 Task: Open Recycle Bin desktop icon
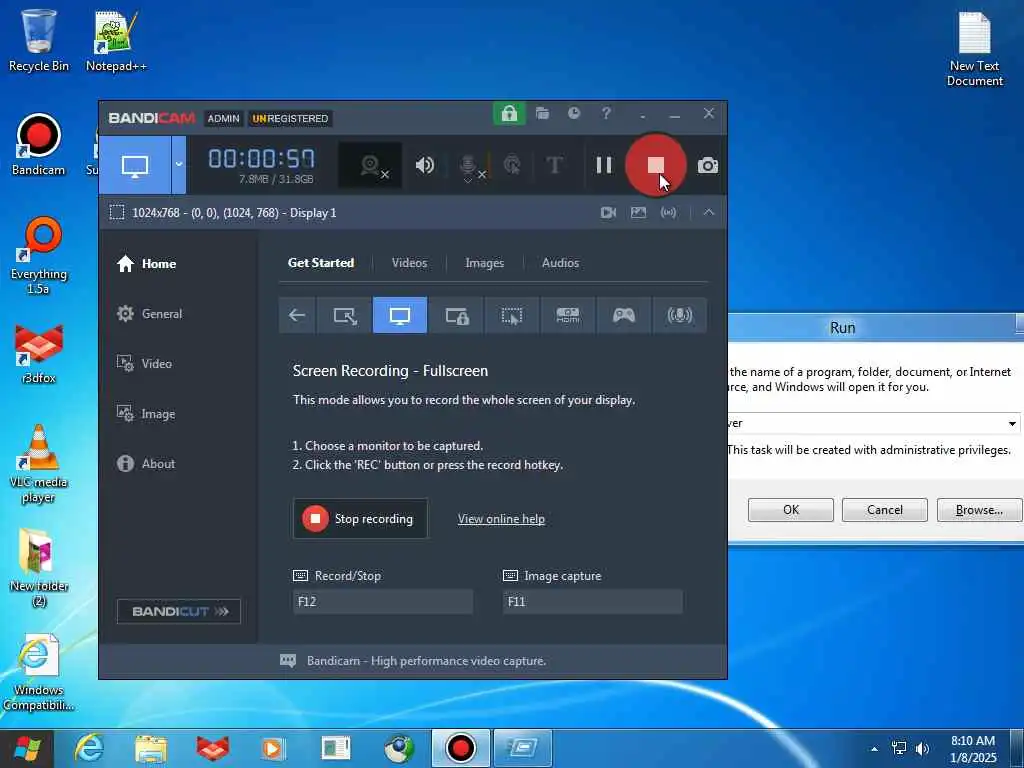click(x=39, y=40)
